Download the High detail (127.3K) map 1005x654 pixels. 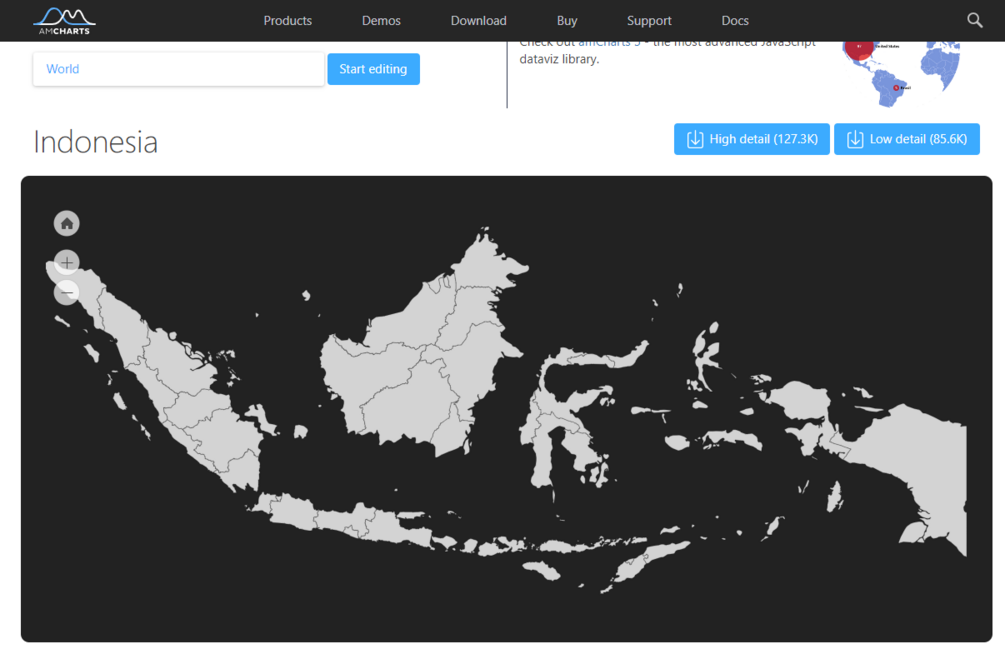coord(751,139)
